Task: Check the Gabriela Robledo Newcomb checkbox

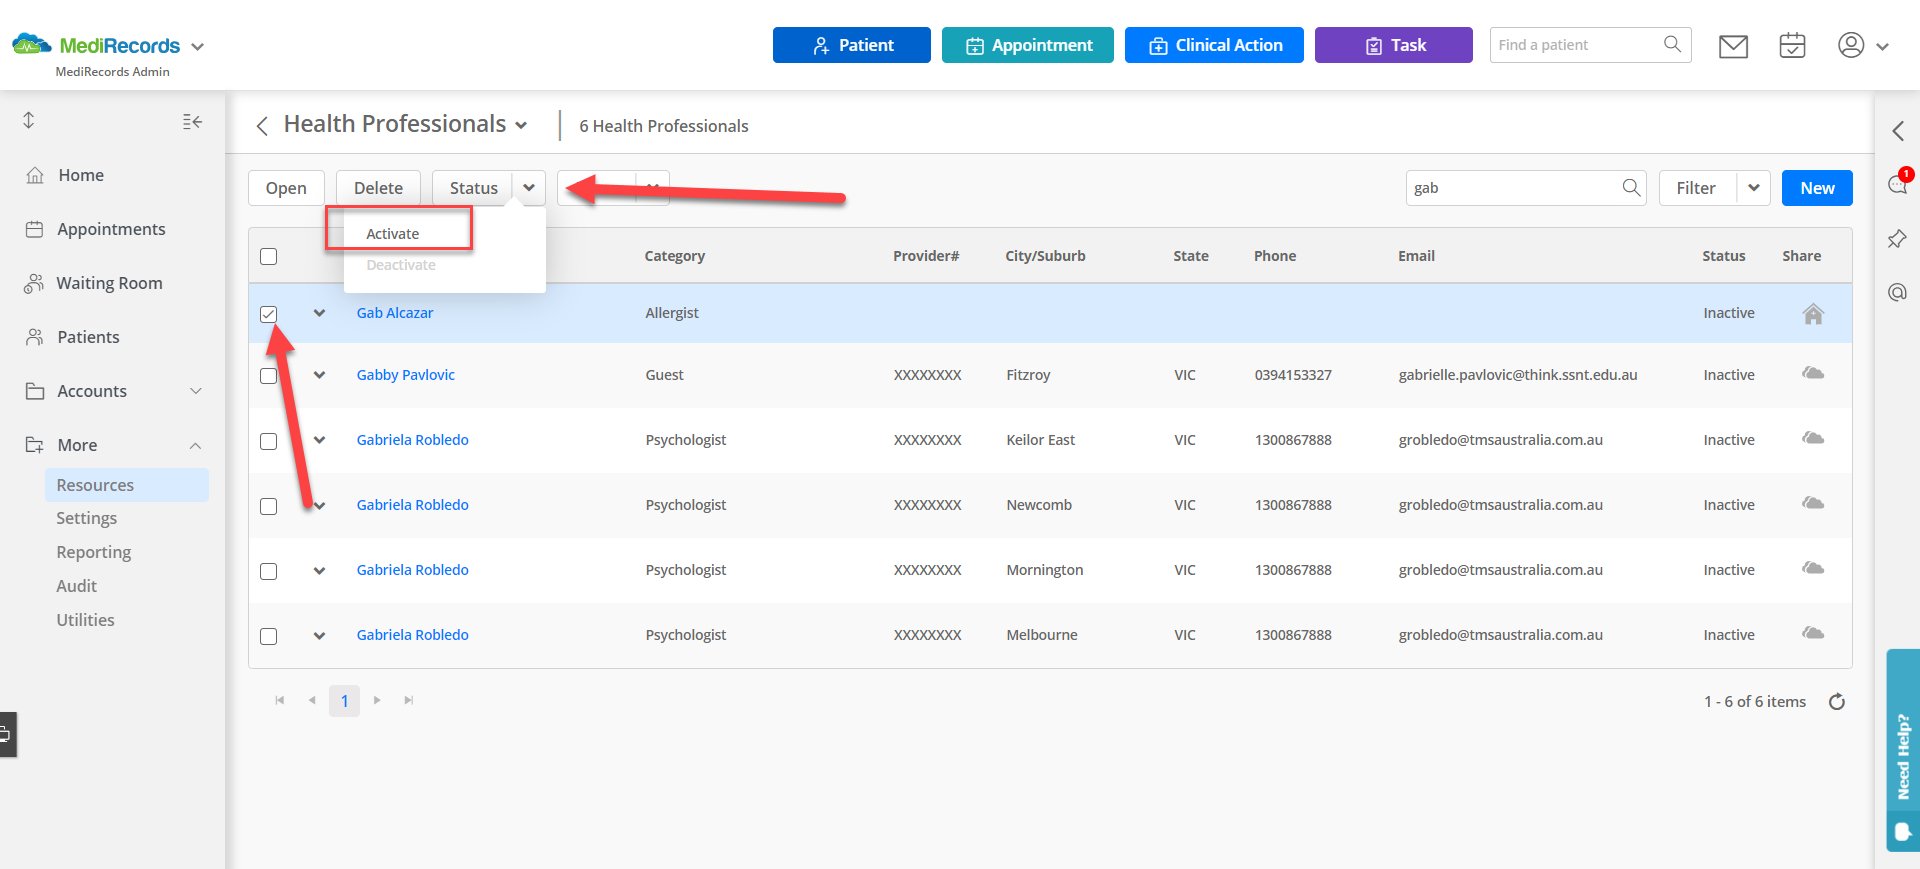Action: pyautogui.click(x=268, y=506)
